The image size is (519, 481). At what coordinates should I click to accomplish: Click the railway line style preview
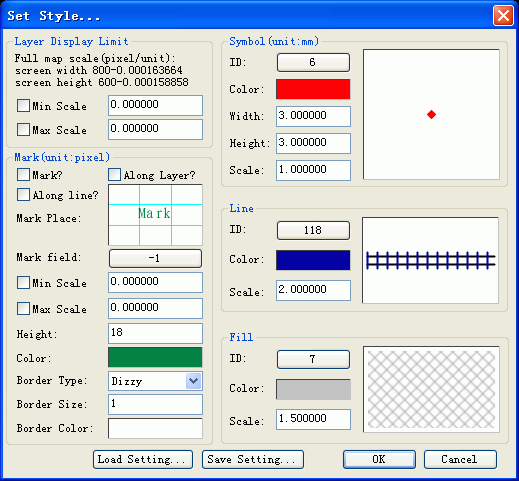431,260
